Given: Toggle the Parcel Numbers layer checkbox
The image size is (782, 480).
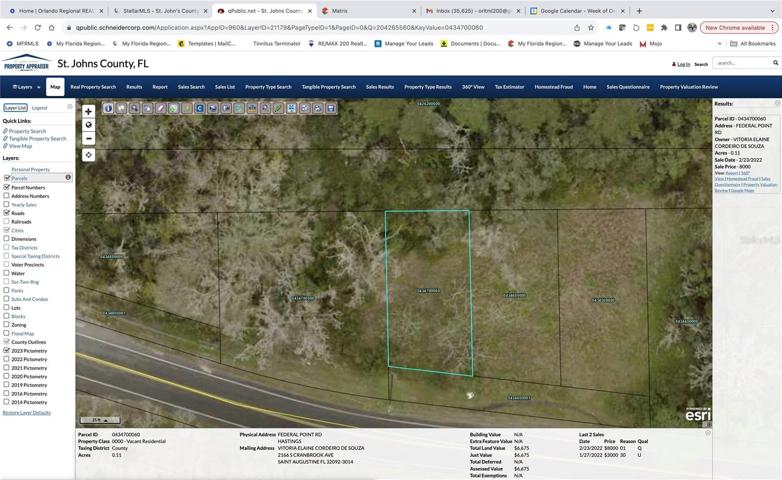Looking at the screenshot, I should tap(6, 187).
